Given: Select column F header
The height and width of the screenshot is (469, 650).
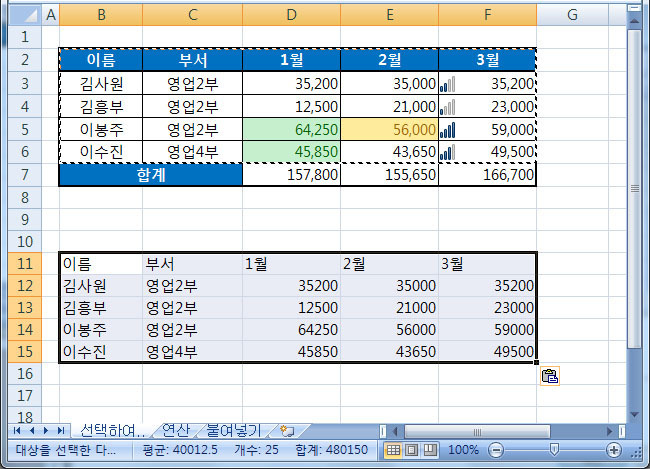Looking at the screenshot, I should pyautogui.click(x=488, y=15).
